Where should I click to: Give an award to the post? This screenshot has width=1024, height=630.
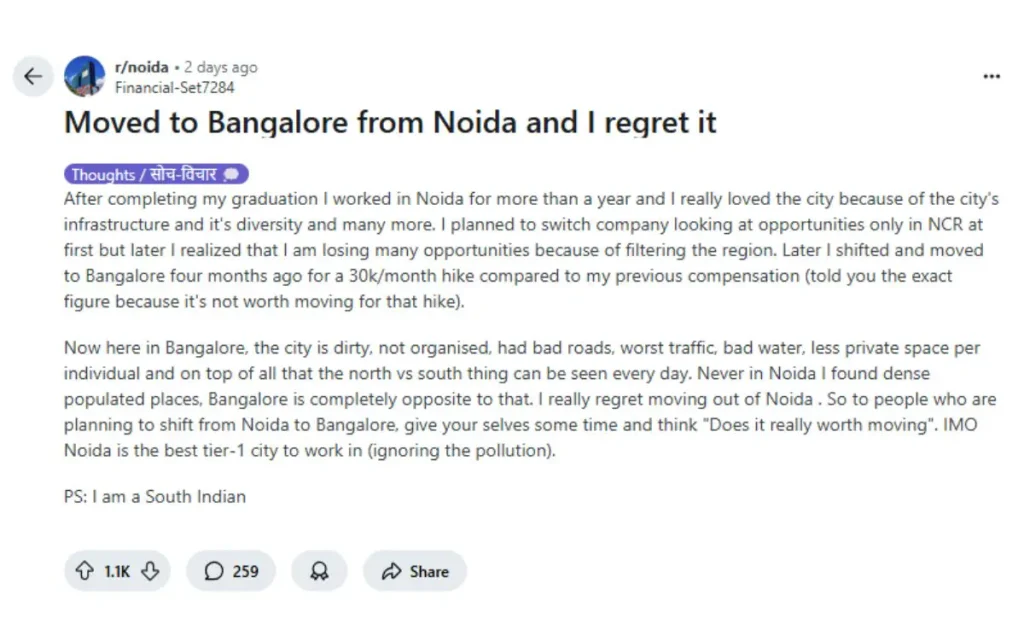[319, 571]
